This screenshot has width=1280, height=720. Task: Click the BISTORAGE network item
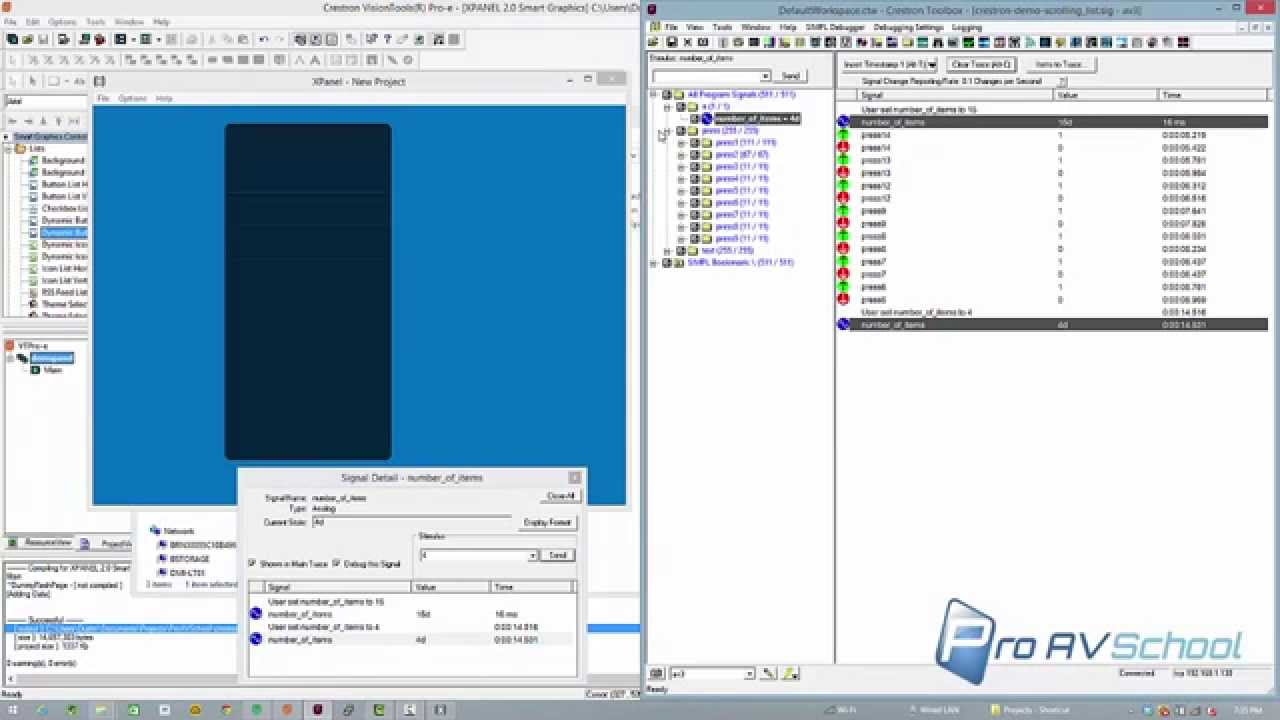[188, 559]
